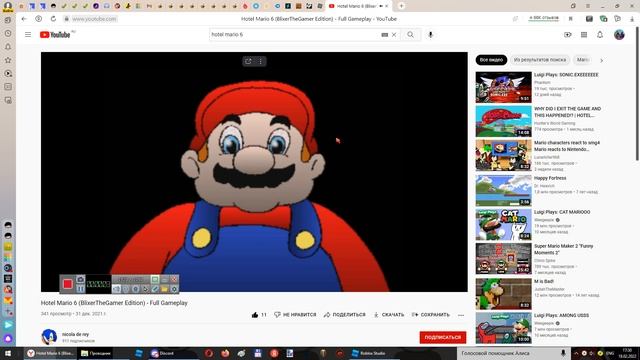Open the YouTube hamburger guide menu

coord(28,35)
